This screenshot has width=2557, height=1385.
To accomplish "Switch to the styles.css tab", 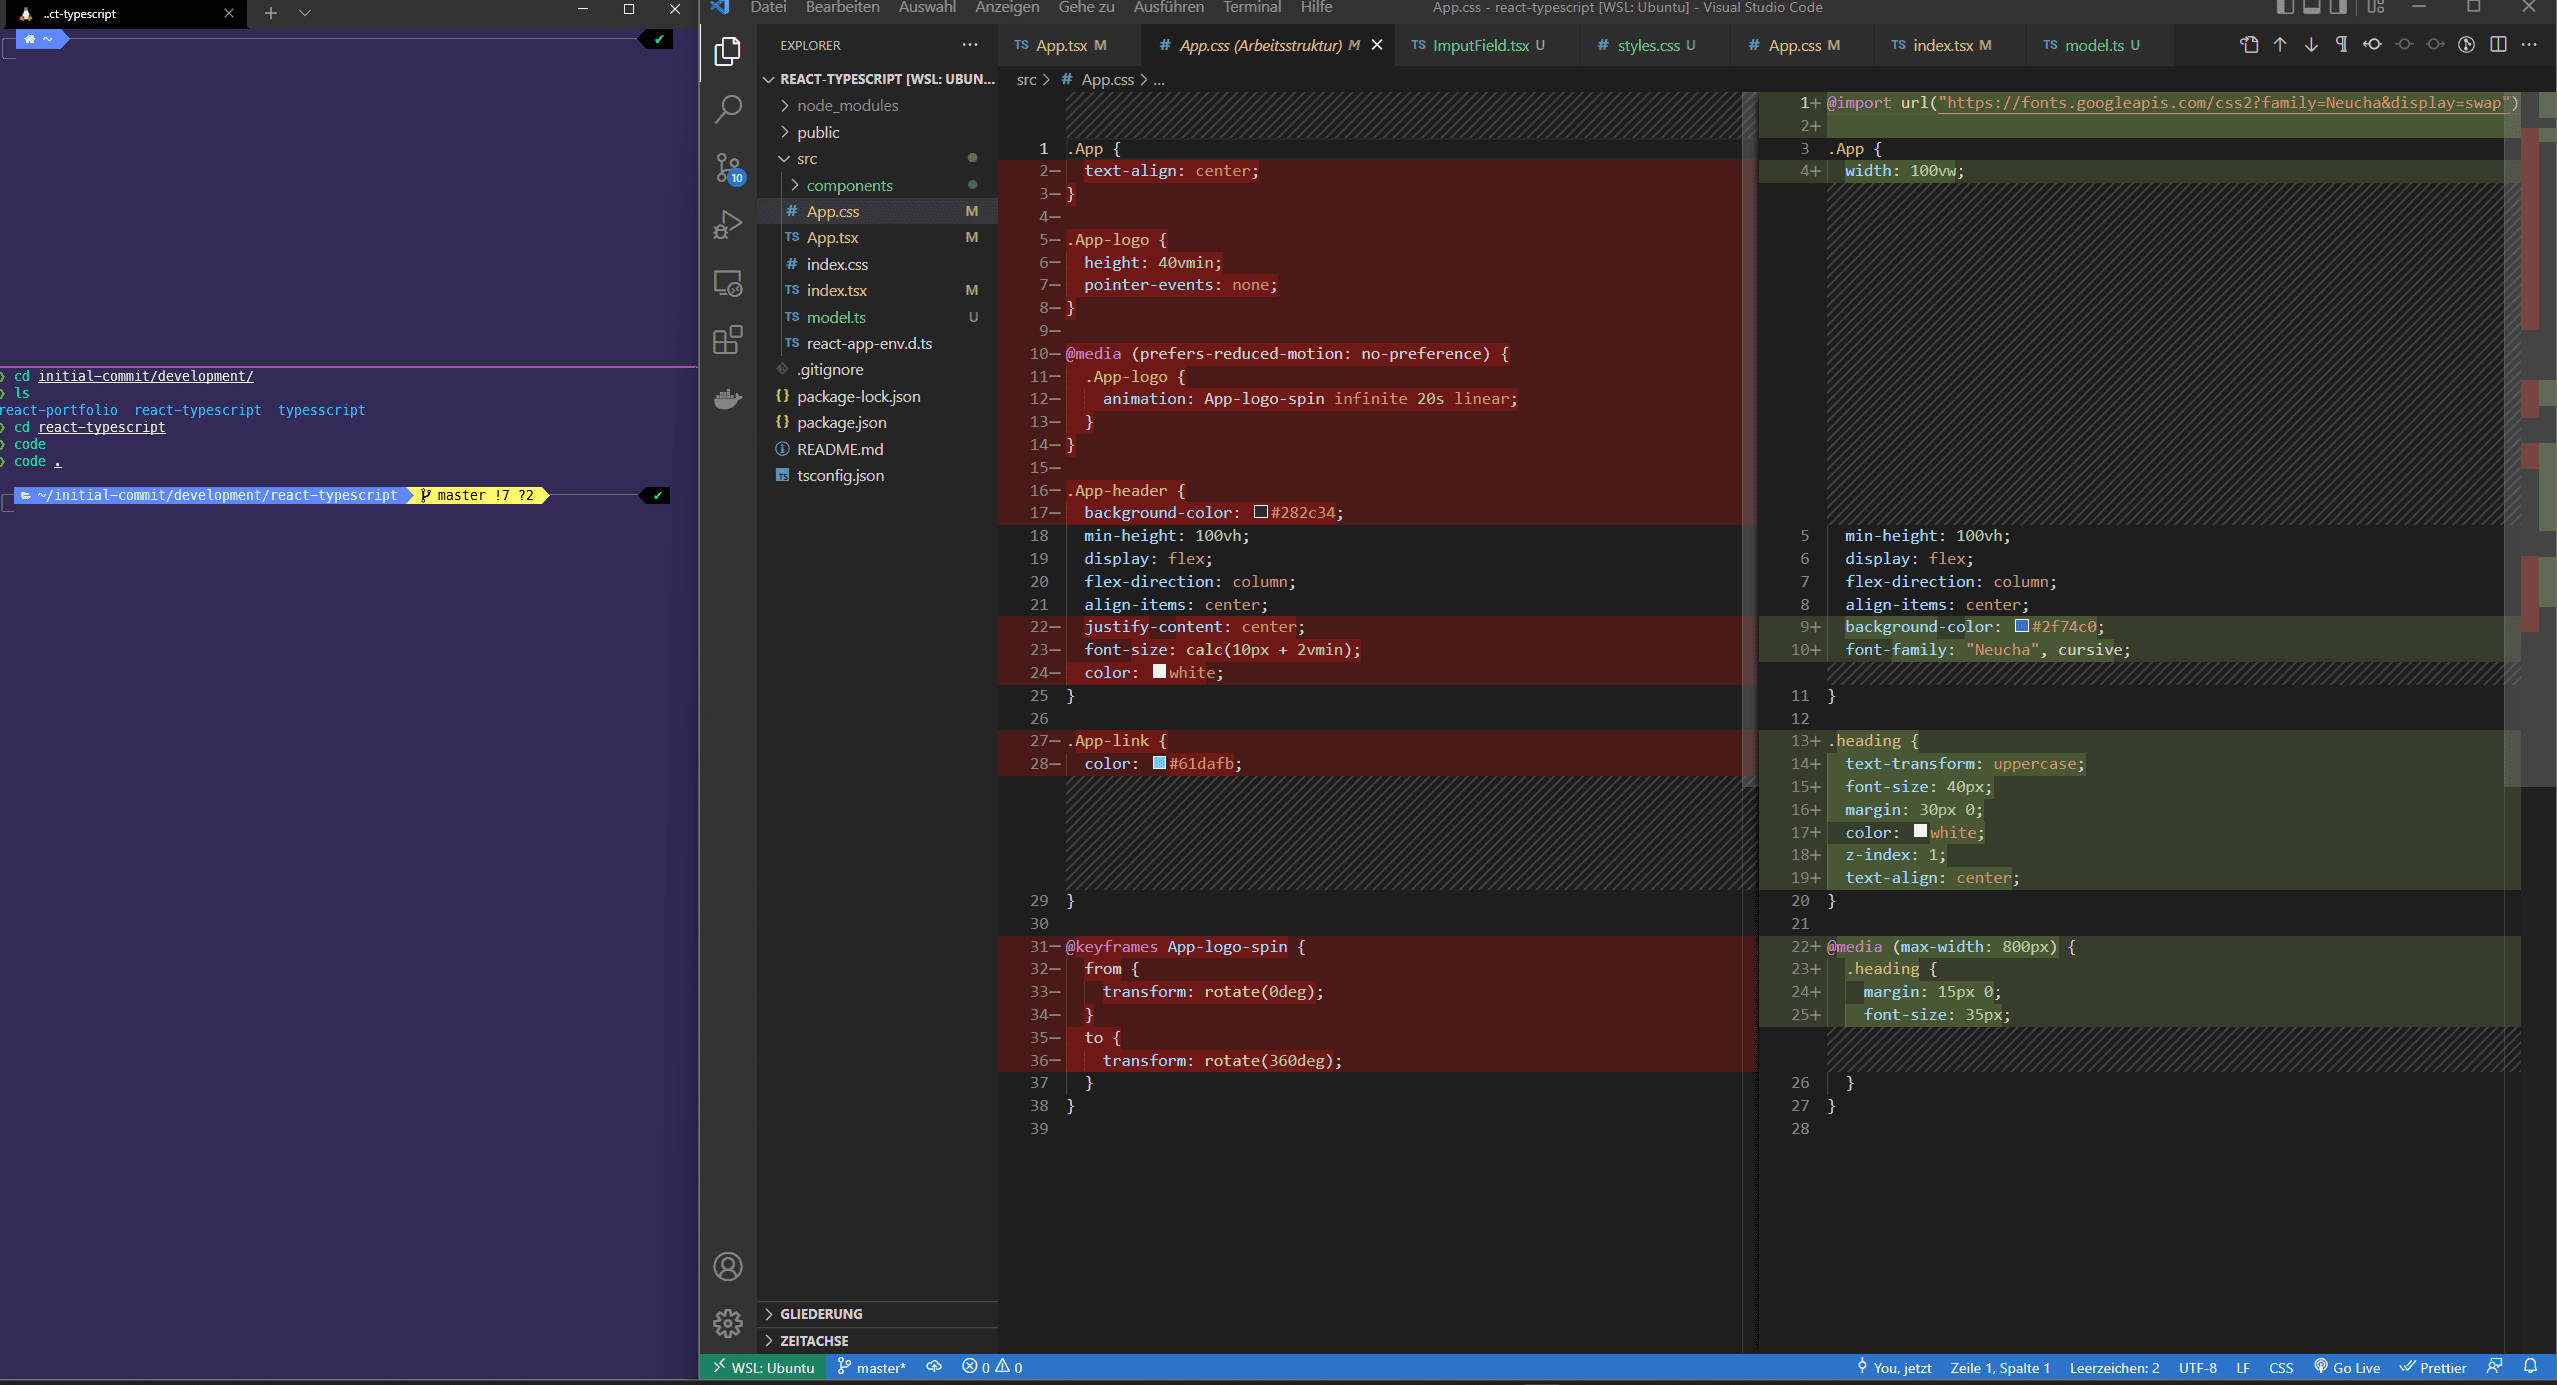I will tap(1648, 46).
